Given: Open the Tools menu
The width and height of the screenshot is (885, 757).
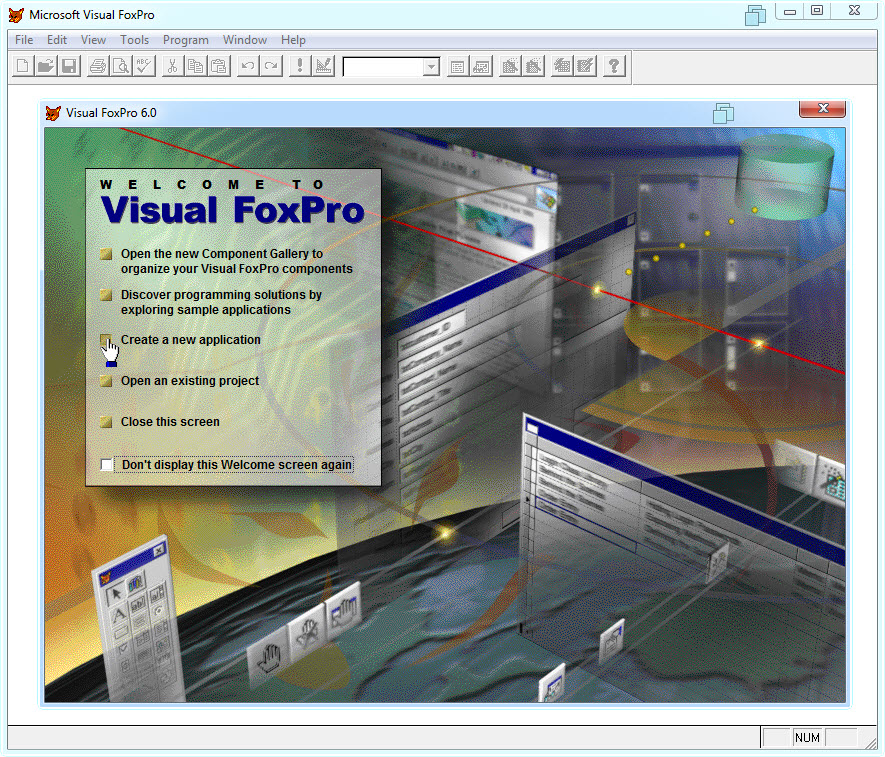Looking at the screenshot, I should (x=134, y=40).
